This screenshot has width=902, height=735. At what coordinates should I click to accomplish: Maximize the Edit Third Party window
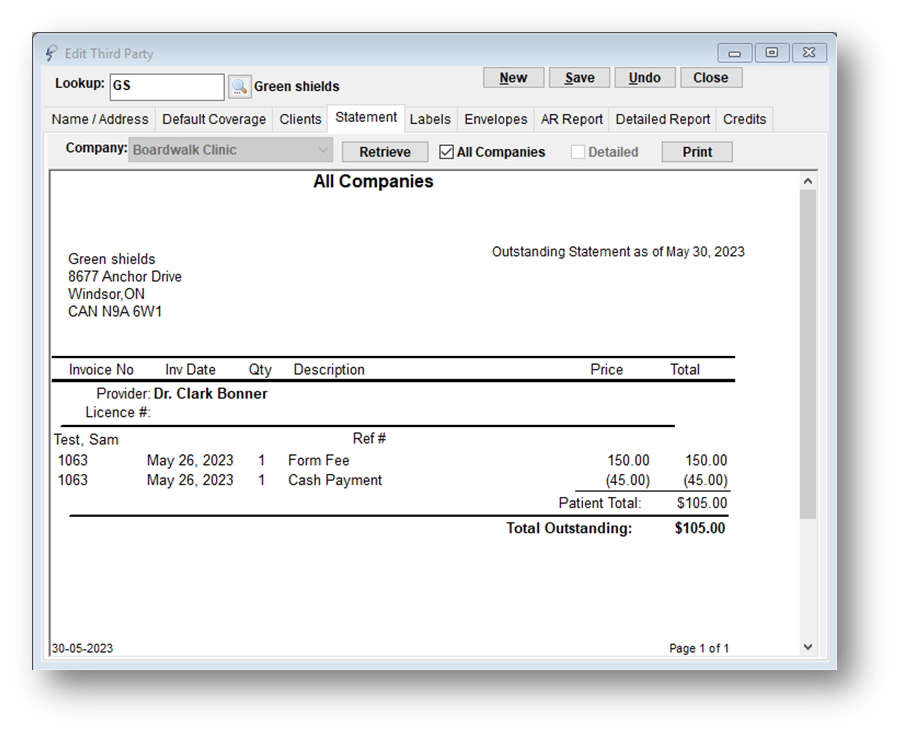pyautogui.click(x=771, y=53)
